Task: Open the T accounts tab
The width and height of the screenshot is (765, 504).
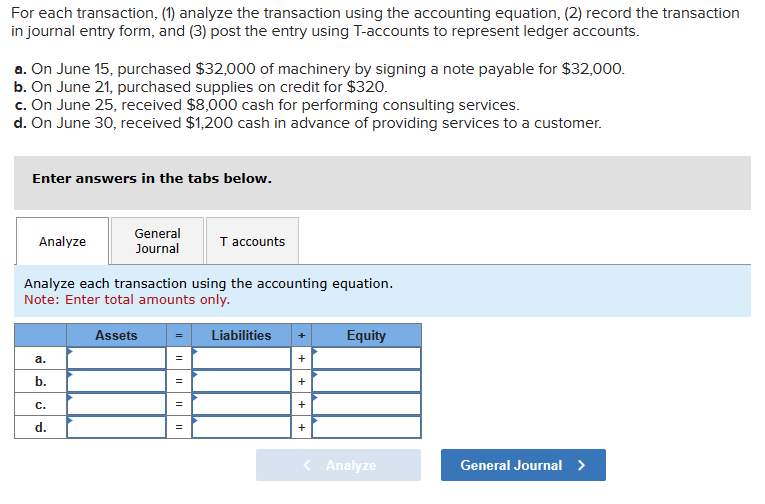Action: pyautogui.click(x=252, y=241)
